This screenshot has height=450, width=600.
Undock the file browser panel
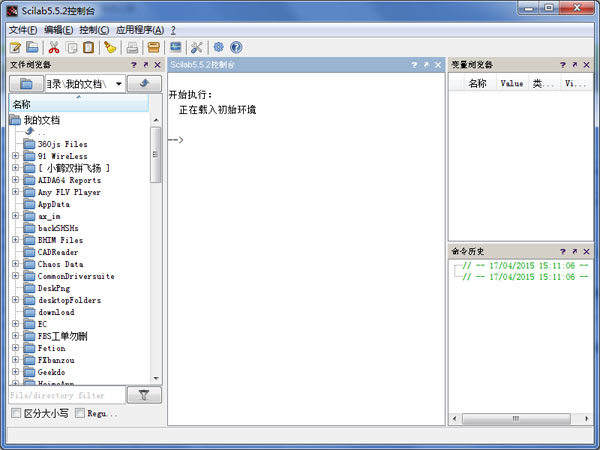click(x=145, y=65)
